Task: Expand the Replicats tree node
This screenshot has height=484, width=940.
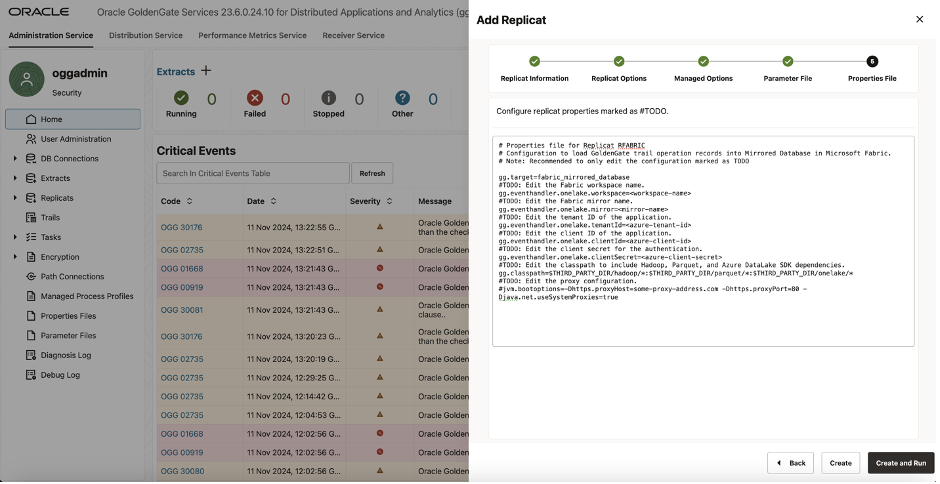Action: (15, 198)
